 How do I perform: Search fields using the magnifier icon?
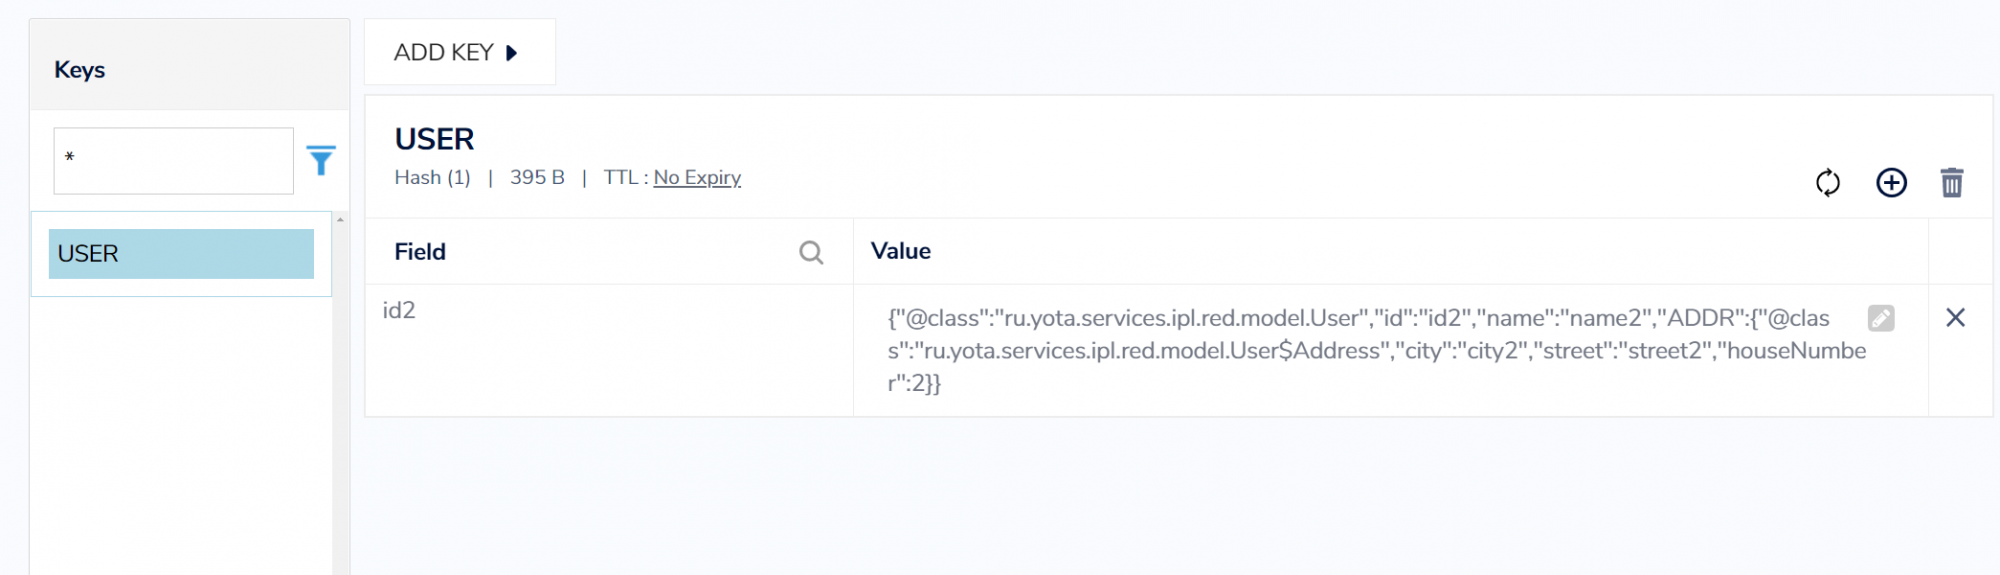pyautogui.click(x=811, y=253)
